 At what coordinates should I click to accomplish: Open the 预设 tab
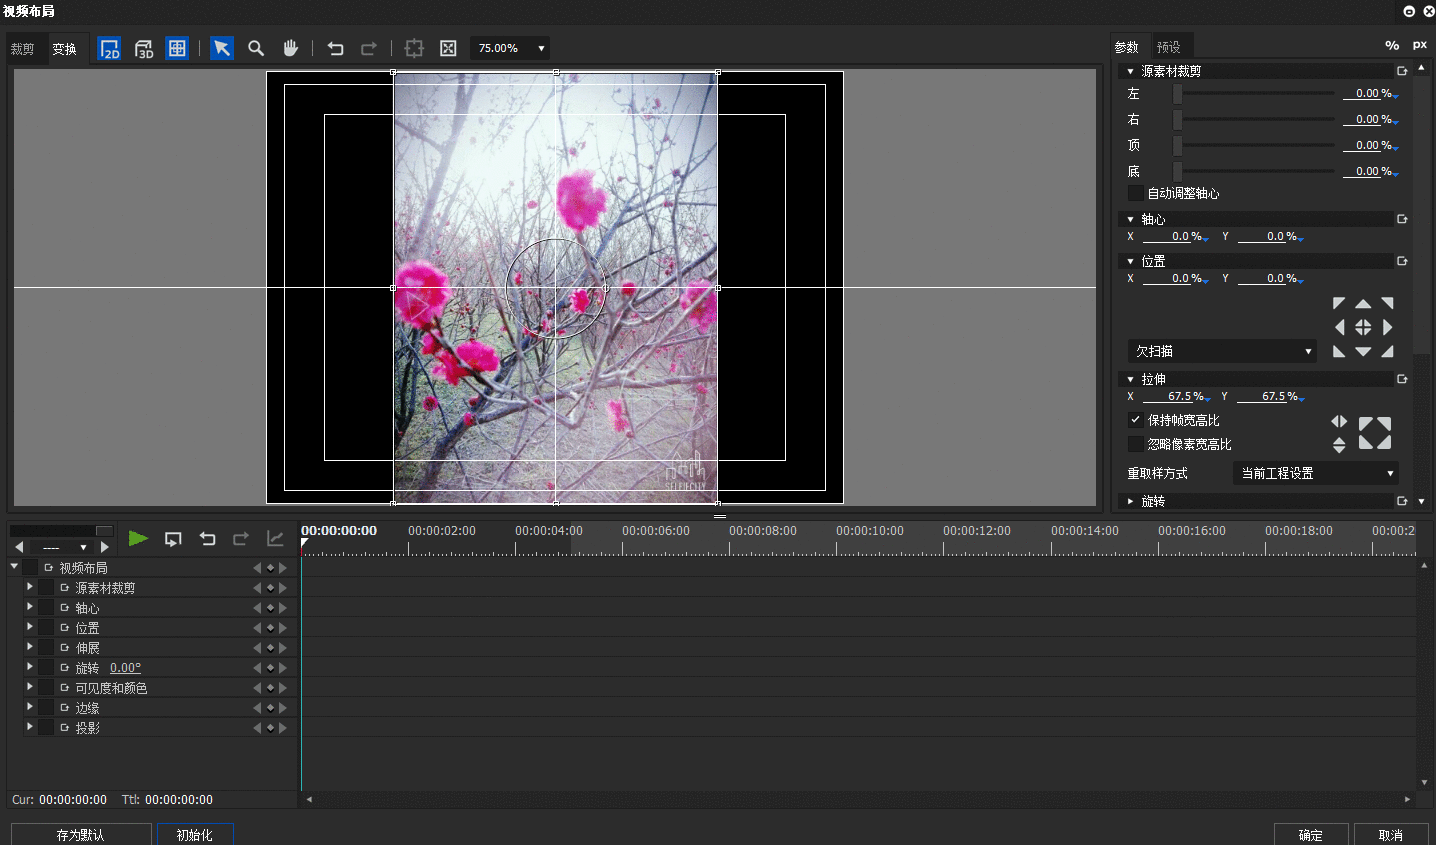click(x=1168, y=47)
